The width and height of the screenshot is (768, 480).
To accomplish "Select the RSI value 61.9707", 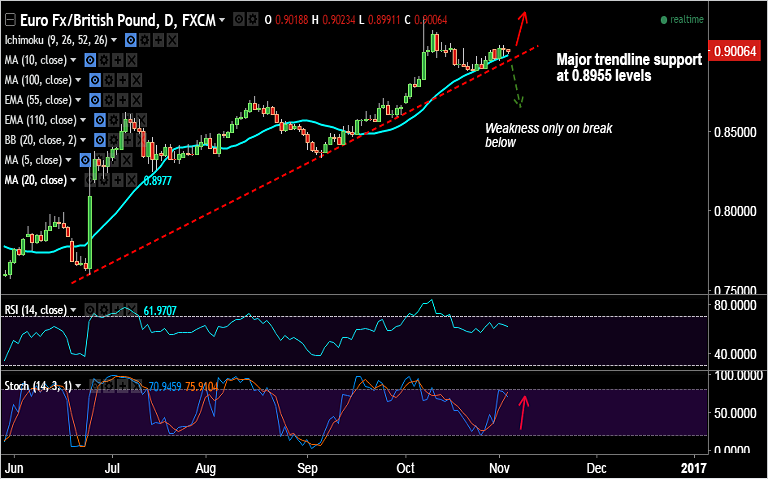I will 160,310.
